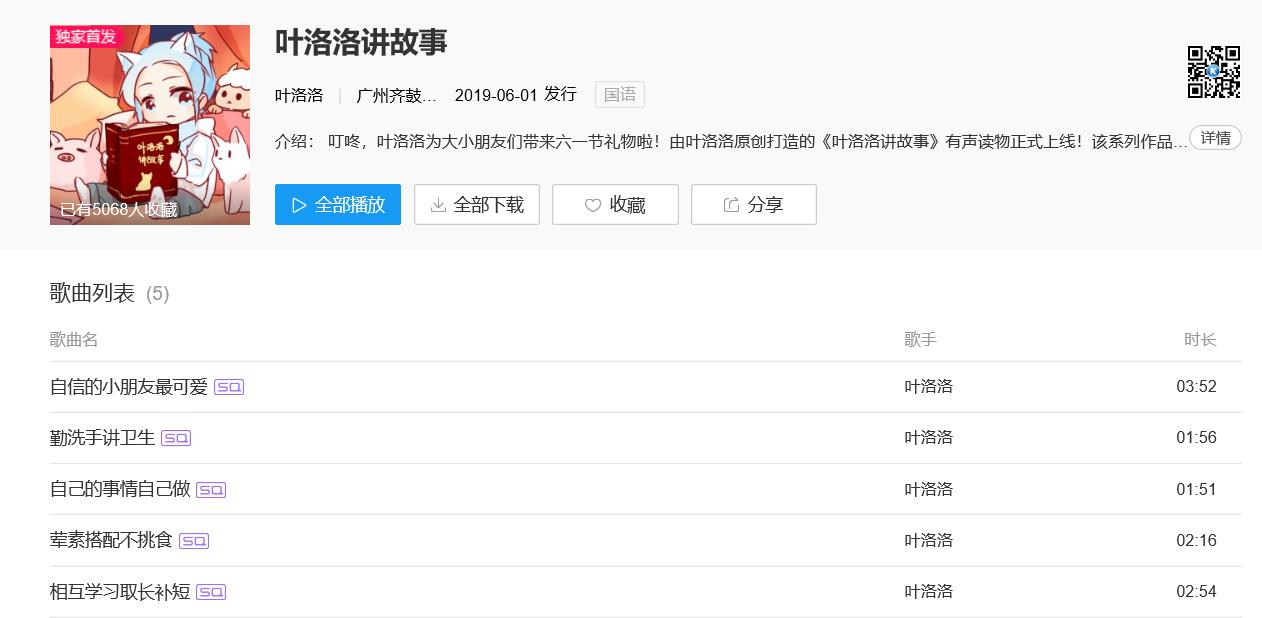Play all songs with 全部播放
Screen dimensions: 1262x618
click(338, 205)
